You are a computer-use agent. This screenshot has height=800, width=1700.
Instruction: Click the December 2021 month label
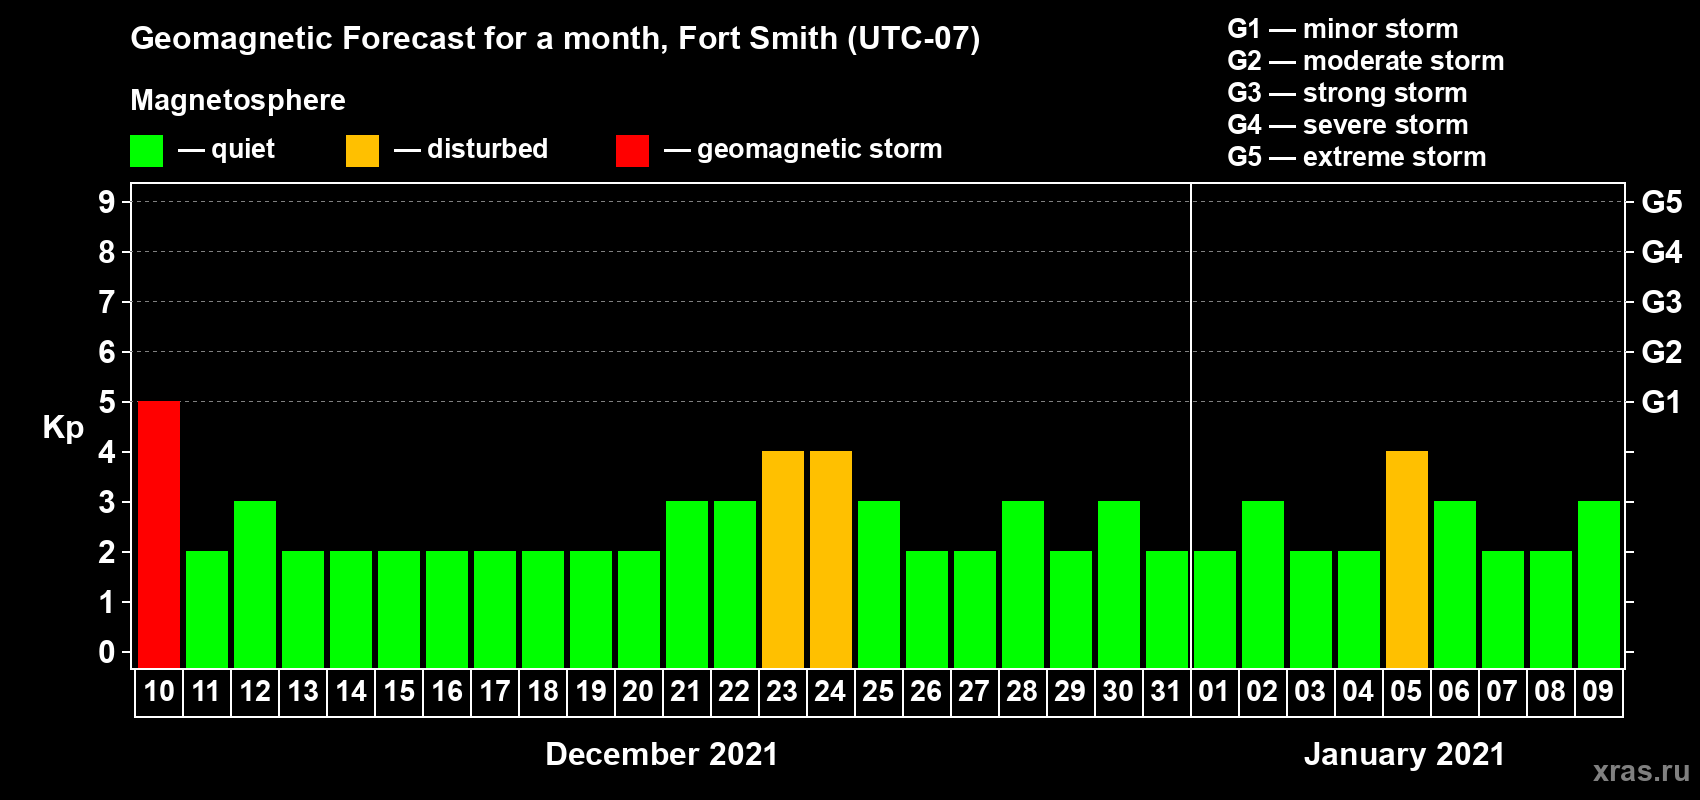(x=662, y=754)
